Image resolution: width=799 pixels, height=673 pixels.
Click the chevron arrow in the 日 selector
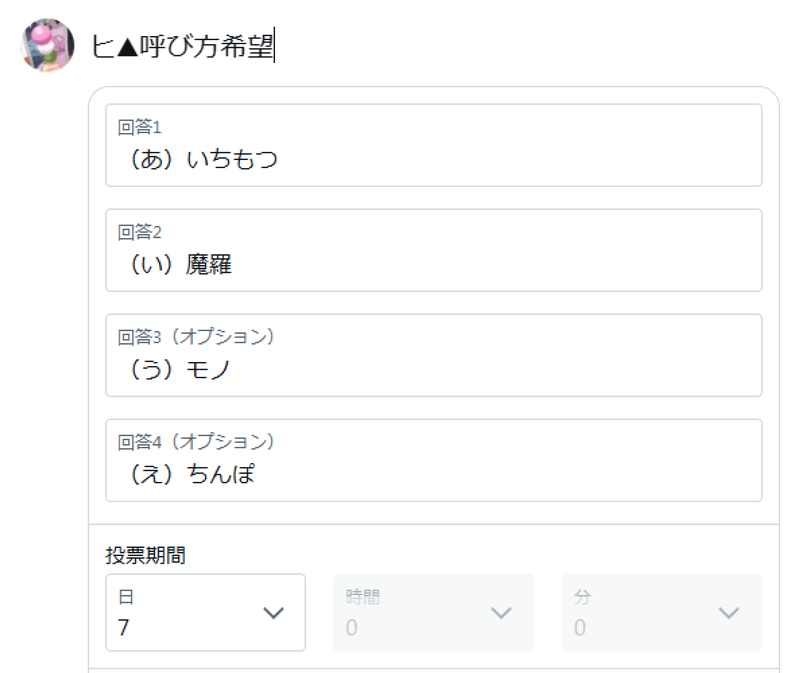point(273,613)
